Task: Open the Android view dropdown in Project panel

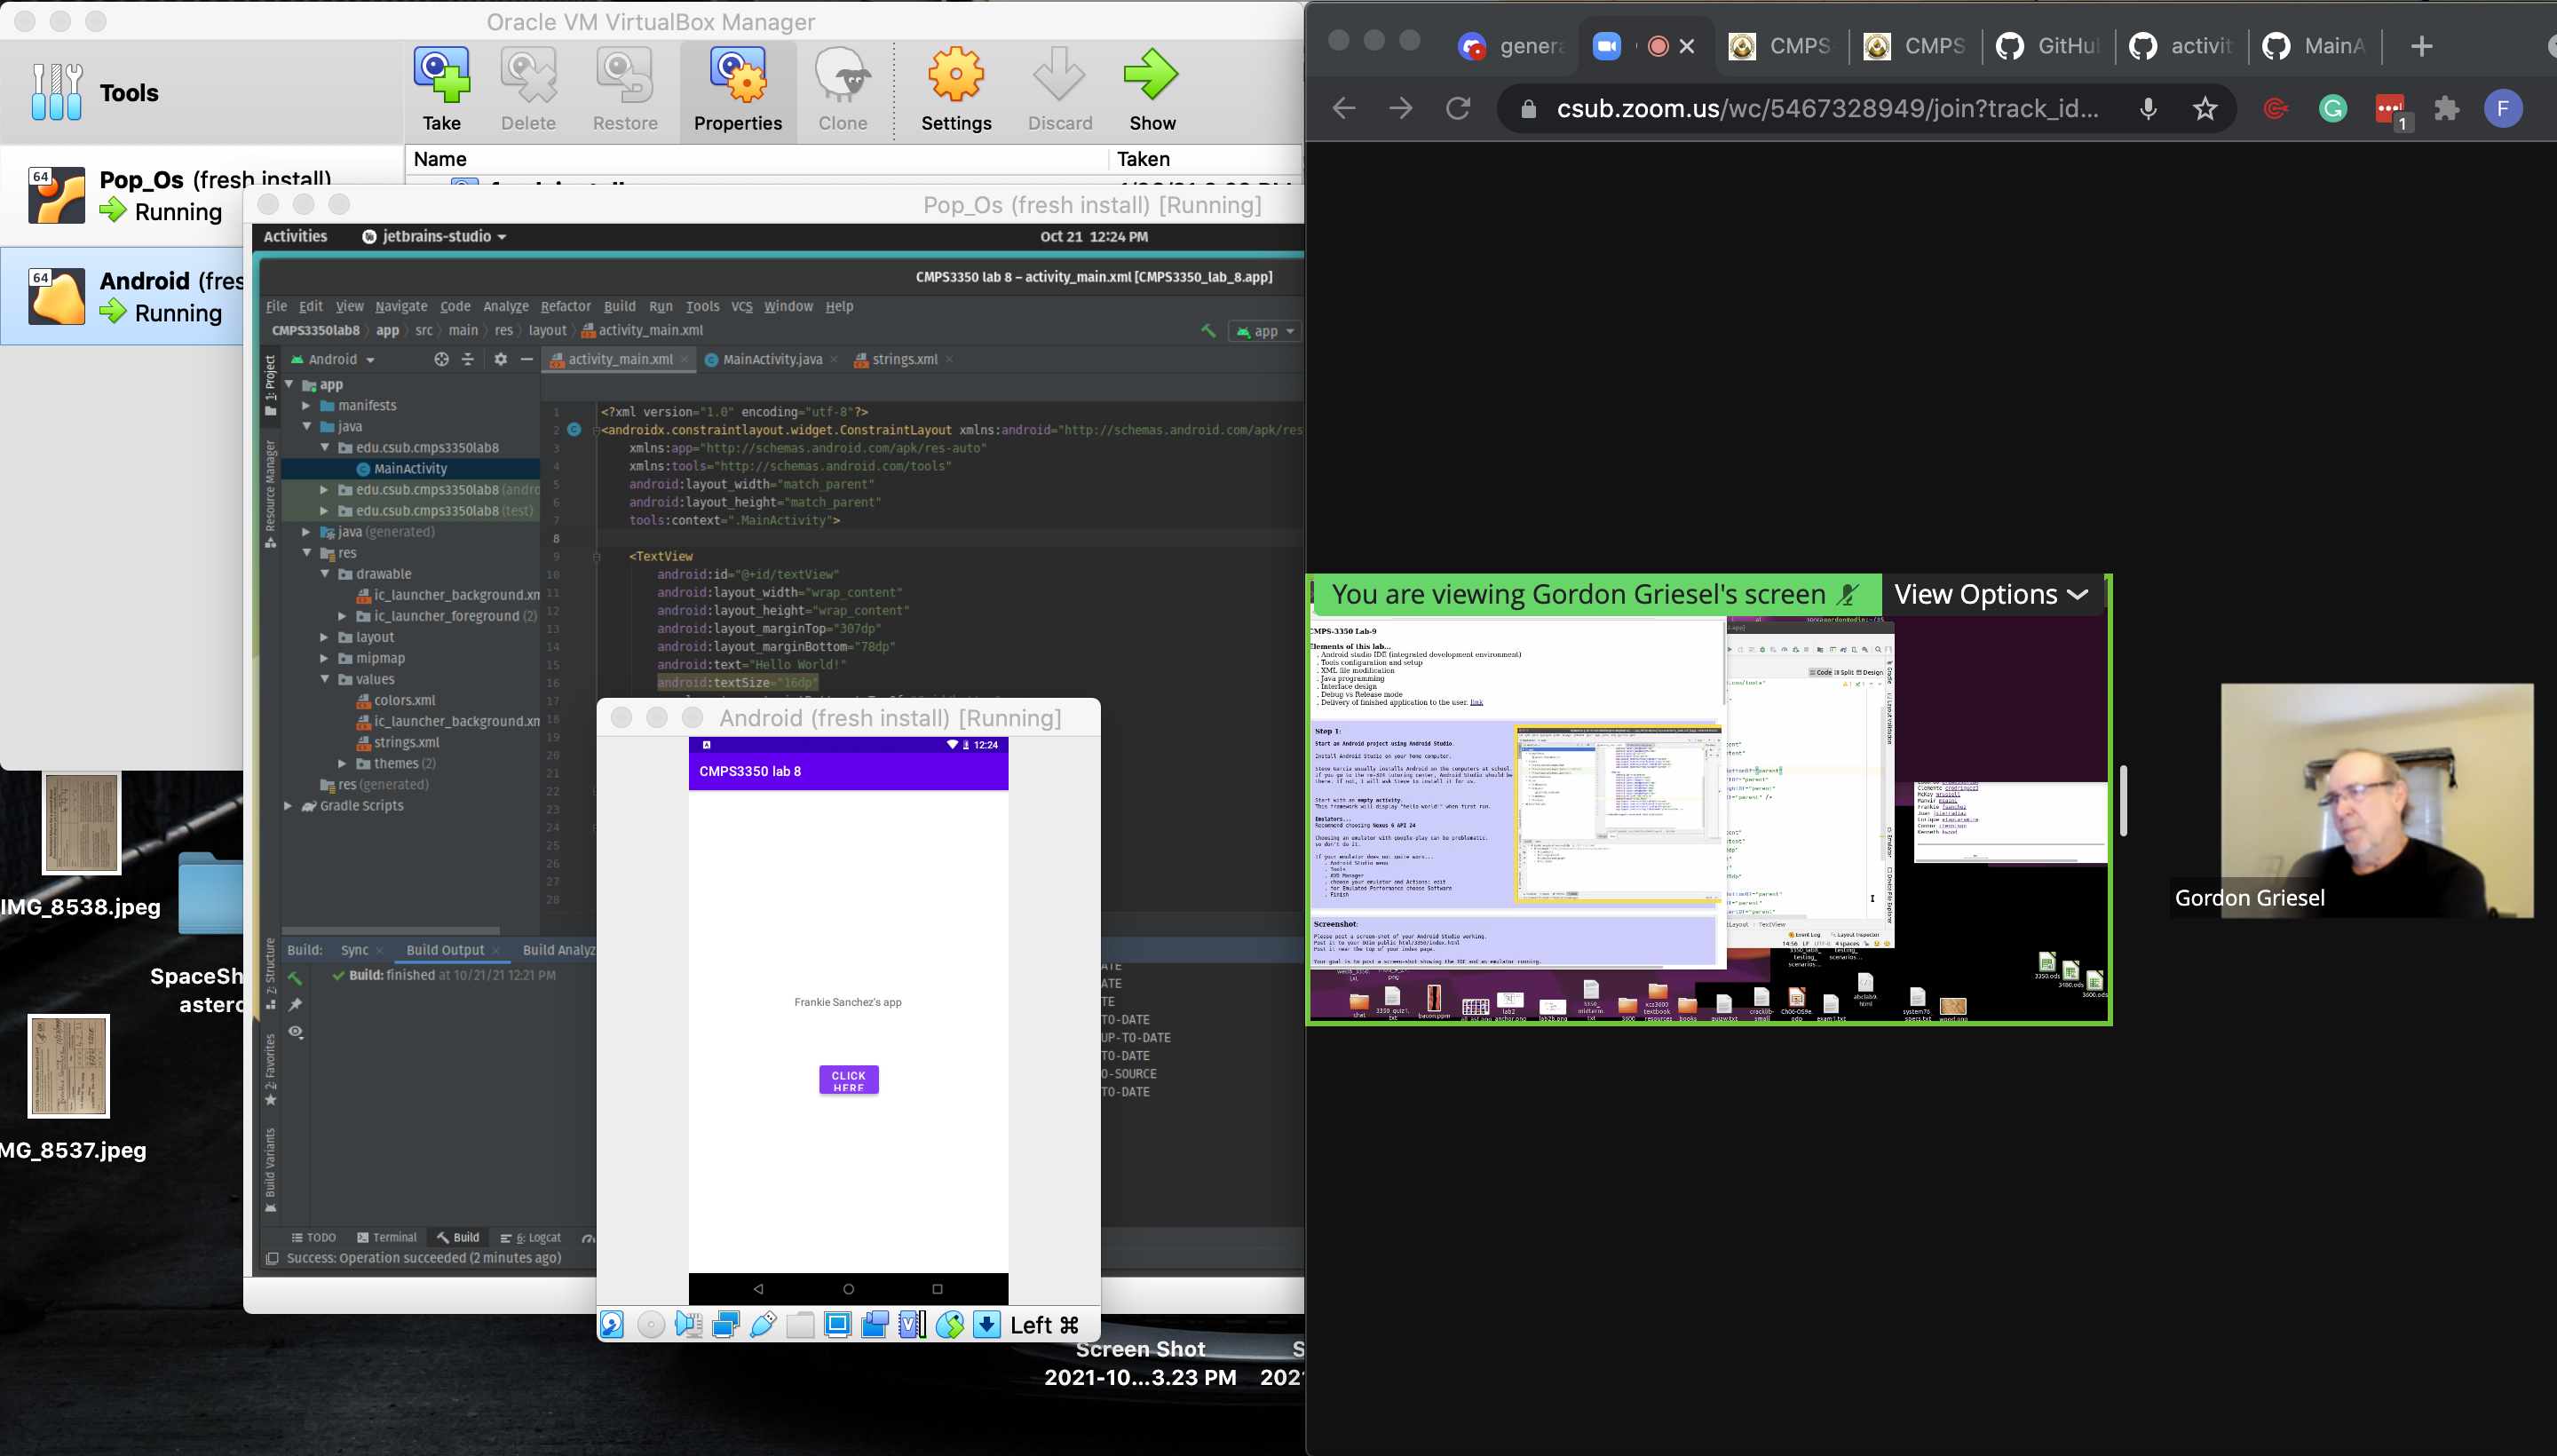Action: (333, 359)
